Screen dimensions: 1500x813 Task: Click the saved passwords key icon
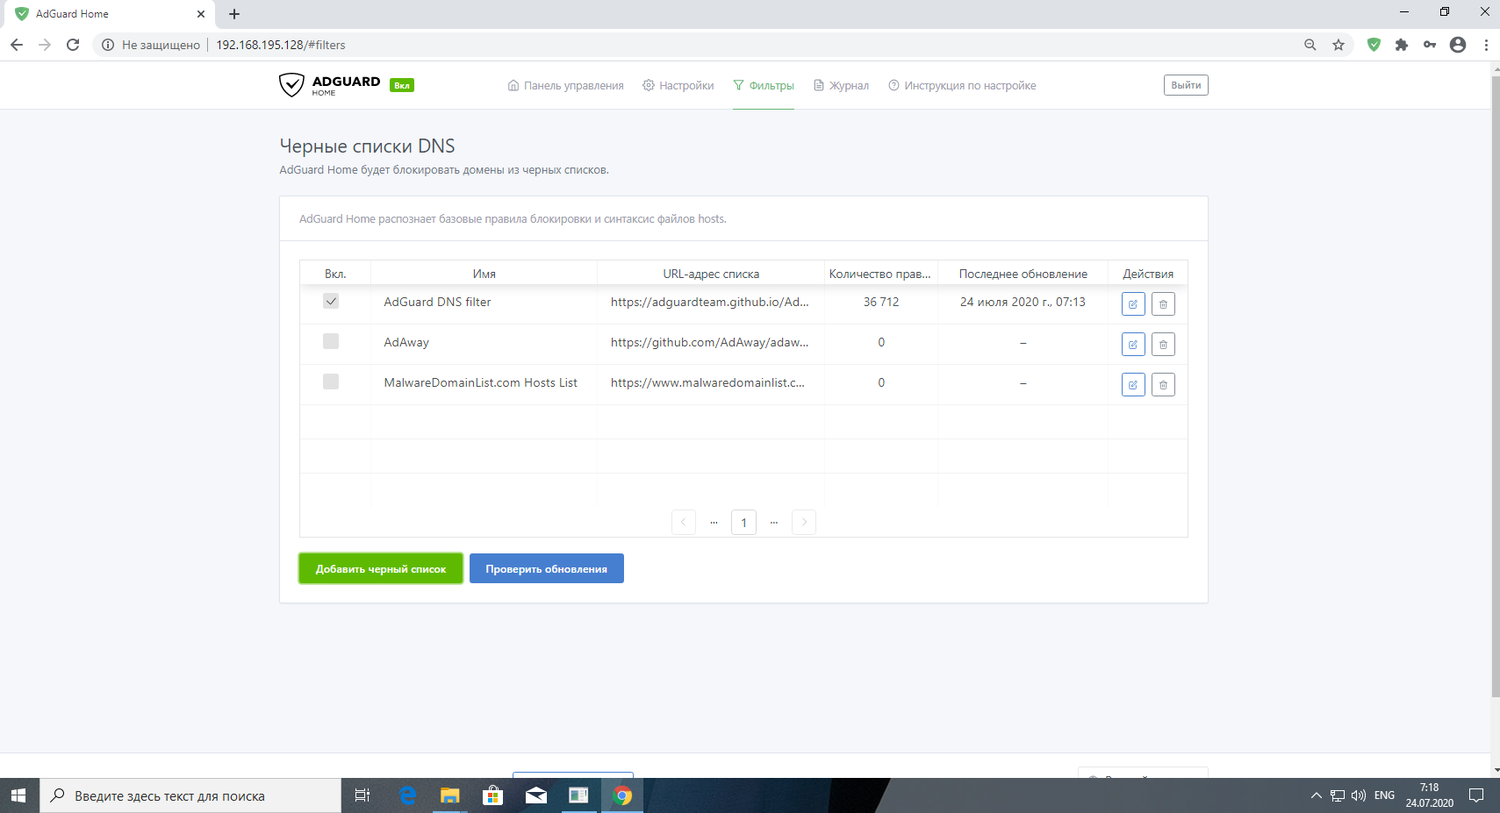1430,45
